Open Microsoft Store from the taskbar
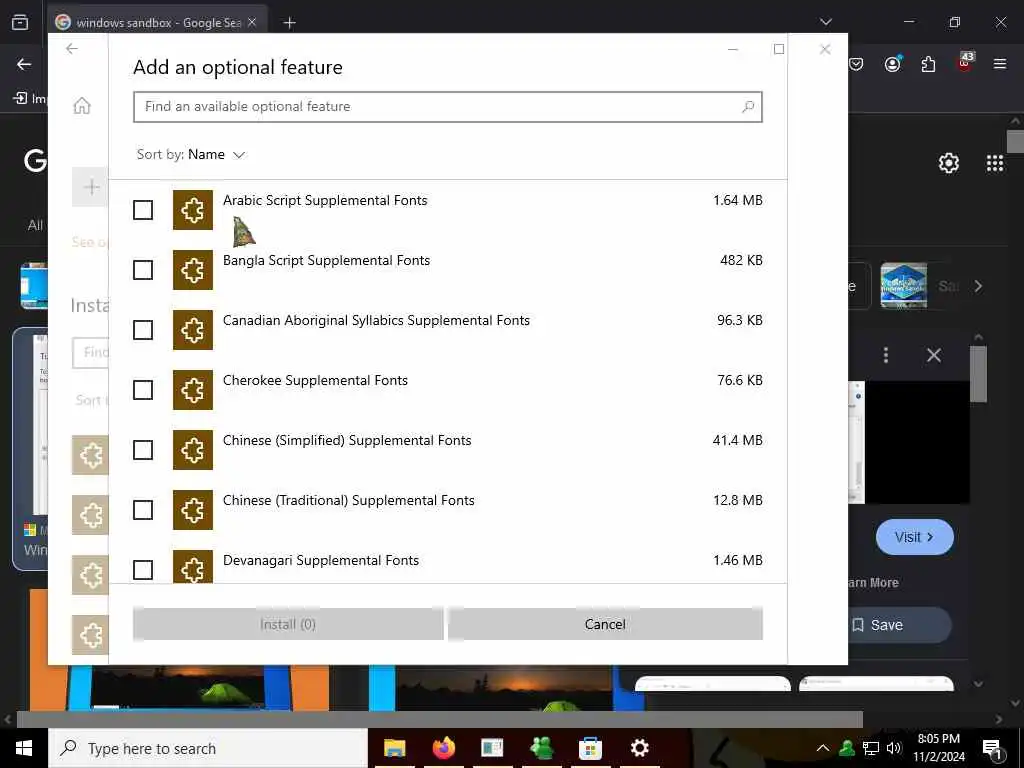1024x768 pixels. (590, 748)
